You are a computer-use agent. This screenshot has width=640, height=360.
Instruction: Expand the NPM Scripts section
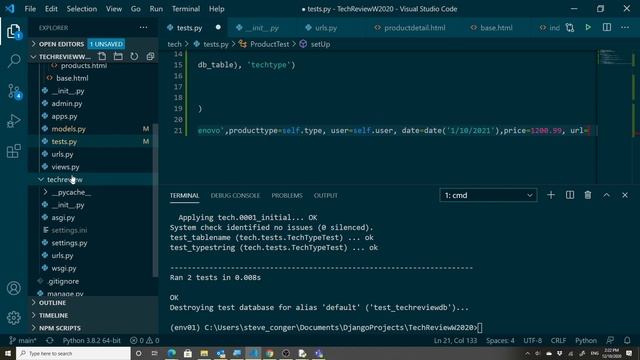tap(93, 328)
